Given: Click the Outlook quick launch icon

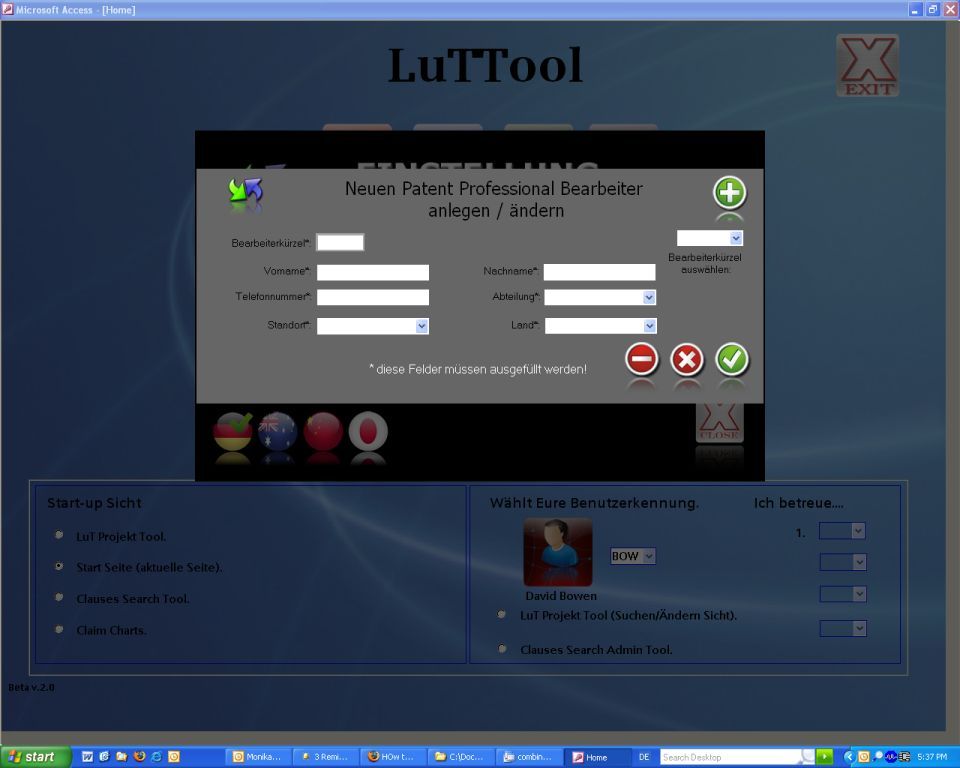Looking at the screenshot, I should pos(174,757).
